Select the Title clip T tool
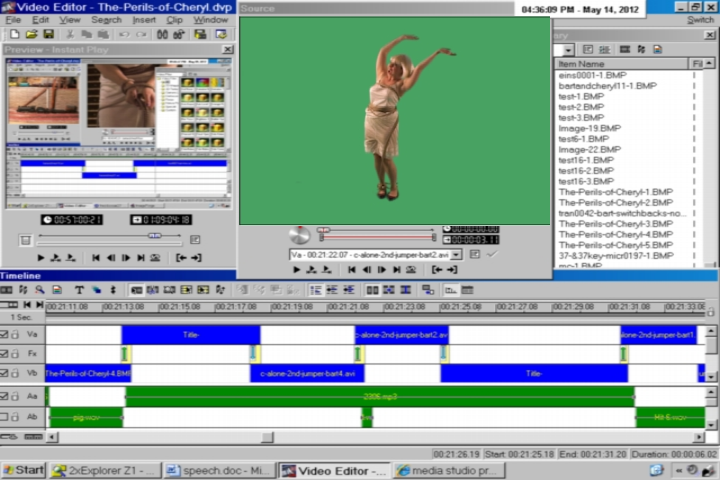Viewport: 720px width, 480px height. [x=79, y=290]
